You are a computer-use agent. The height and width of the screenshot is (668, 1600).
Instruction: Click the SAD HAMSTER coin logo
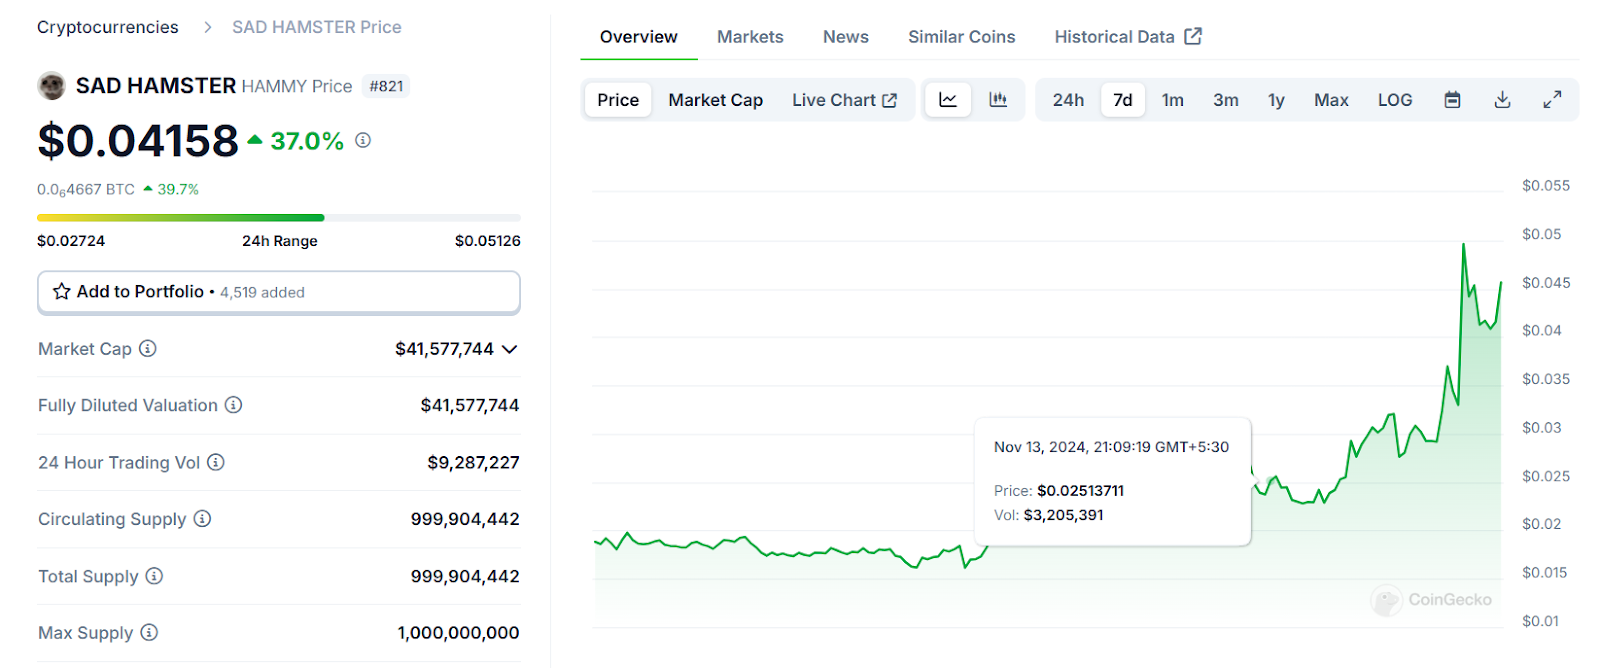click(x=51, y=86)
